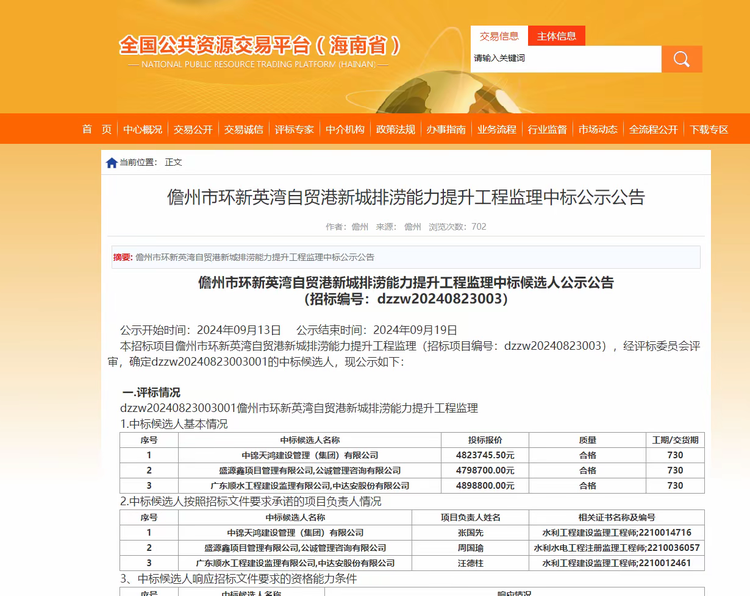Click the platform logo title 全国公共资源交易平台
Image resolution: width=750 pixels, height=596 pixels.
click(260, 46)
